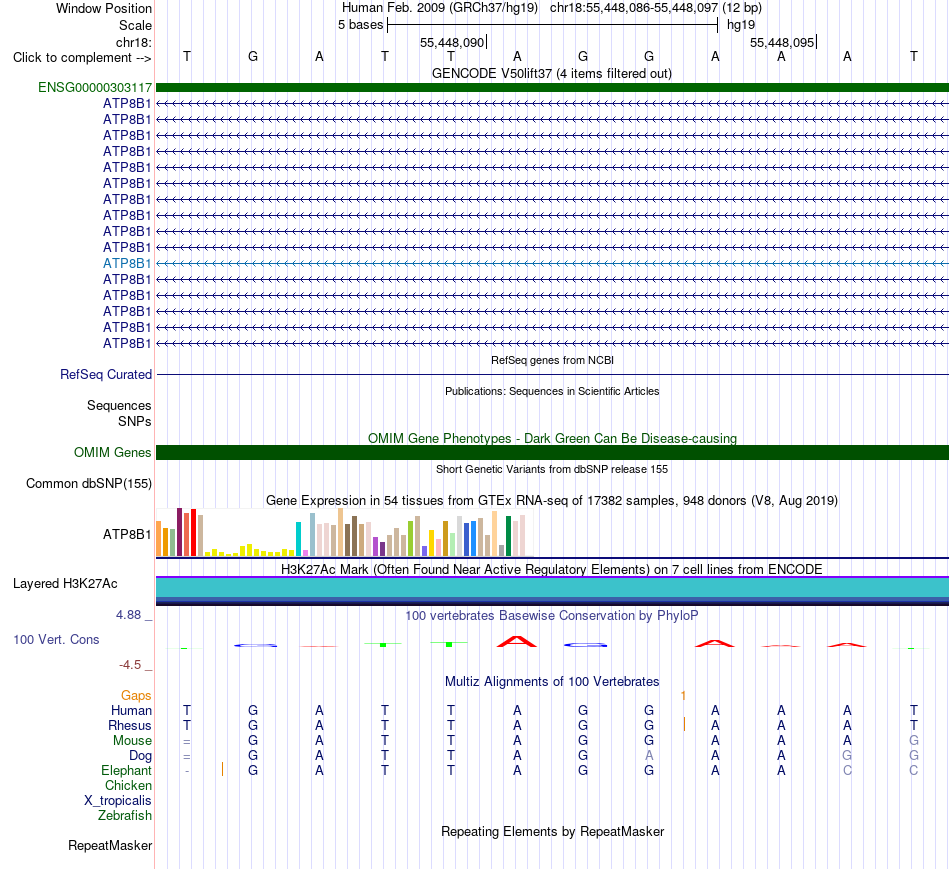
Task: Click the '=' symbol in the Dog row
Action: click(187, 757)
